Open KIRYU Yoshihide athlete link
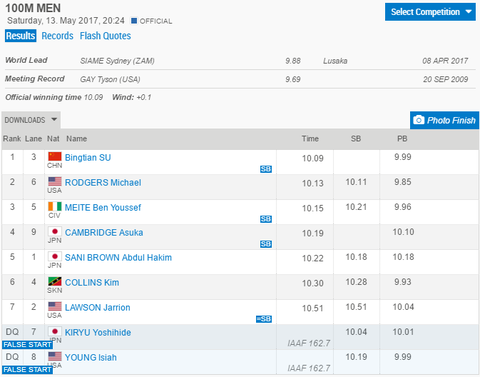Viewport: 480px width, 377px height. [x=98, y=332]
